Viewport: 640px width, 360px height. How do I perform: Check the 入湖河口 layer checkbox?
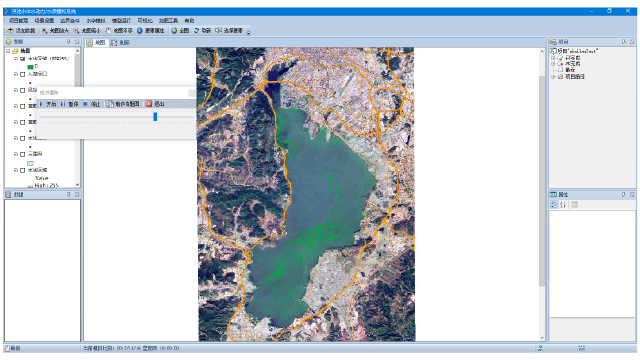coord(22,74)
